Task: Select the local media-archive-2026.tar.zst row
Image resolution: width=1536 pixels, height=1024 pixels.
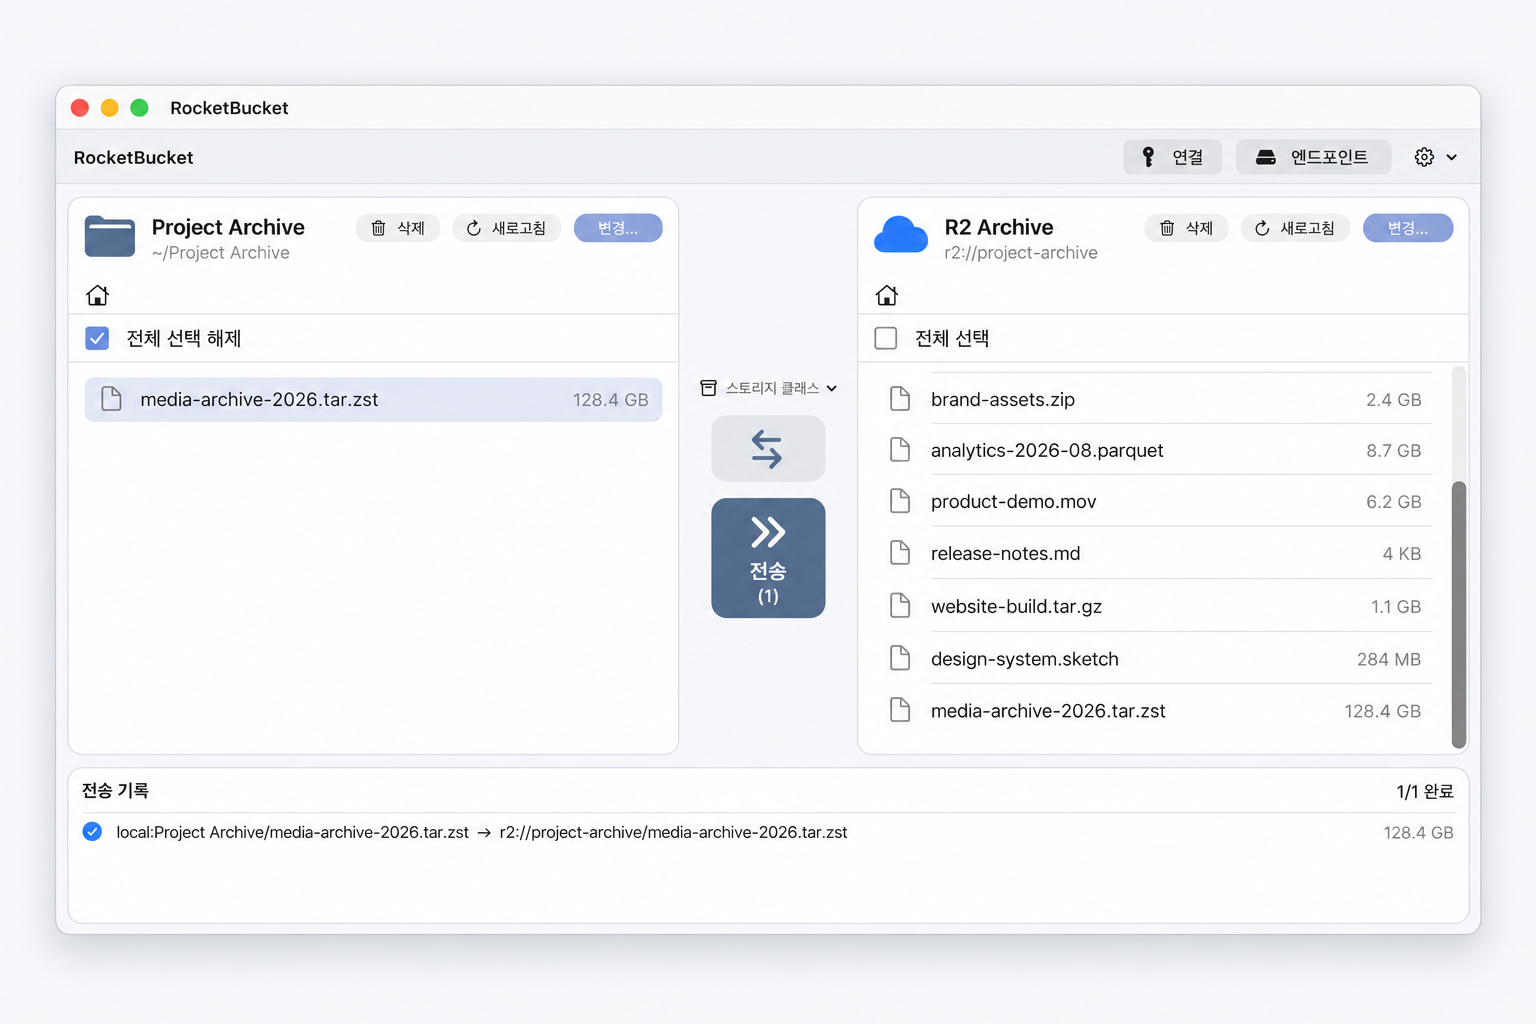Action: point(373,400)
